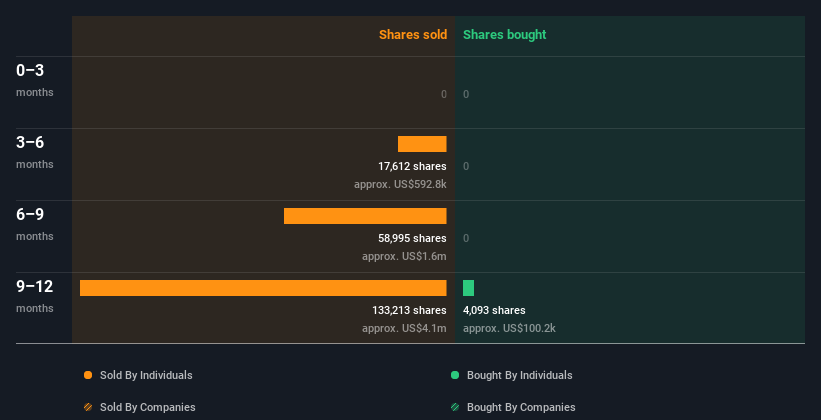This screenshot has height=420, width=821.
Task: Click the 6–9 row label
Action: pyautogui.click(x=30, y=214)
